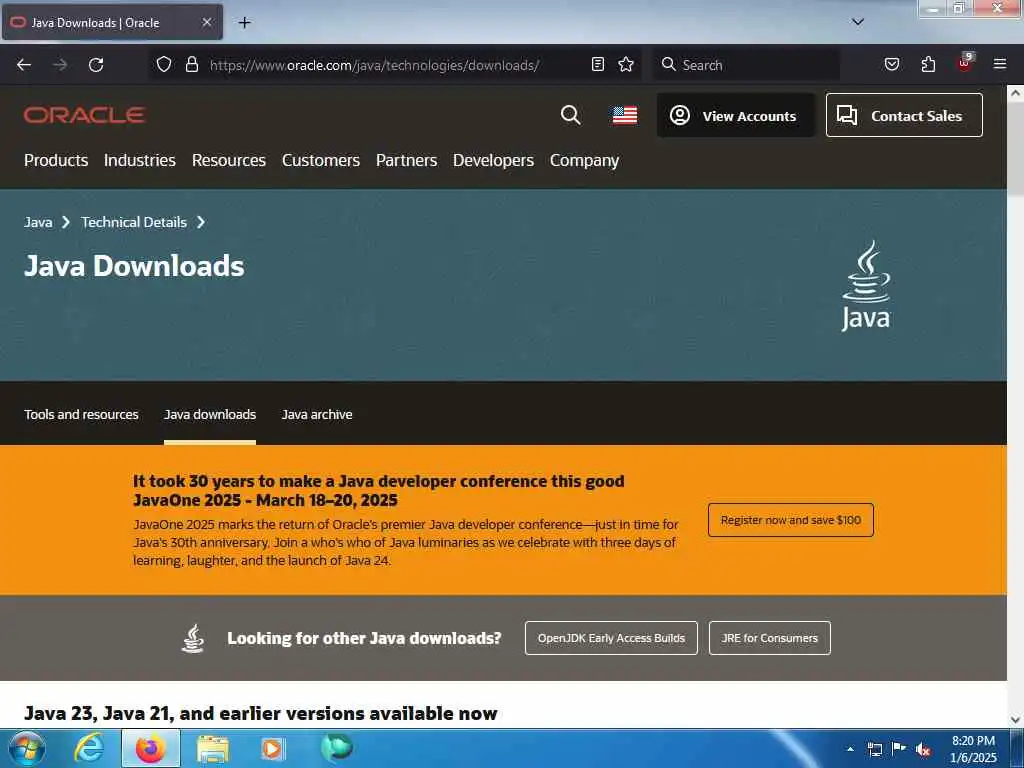1024x768 pixels.
Task: Launch Internet Explorer from taskbar
Action: coord(88,748)
